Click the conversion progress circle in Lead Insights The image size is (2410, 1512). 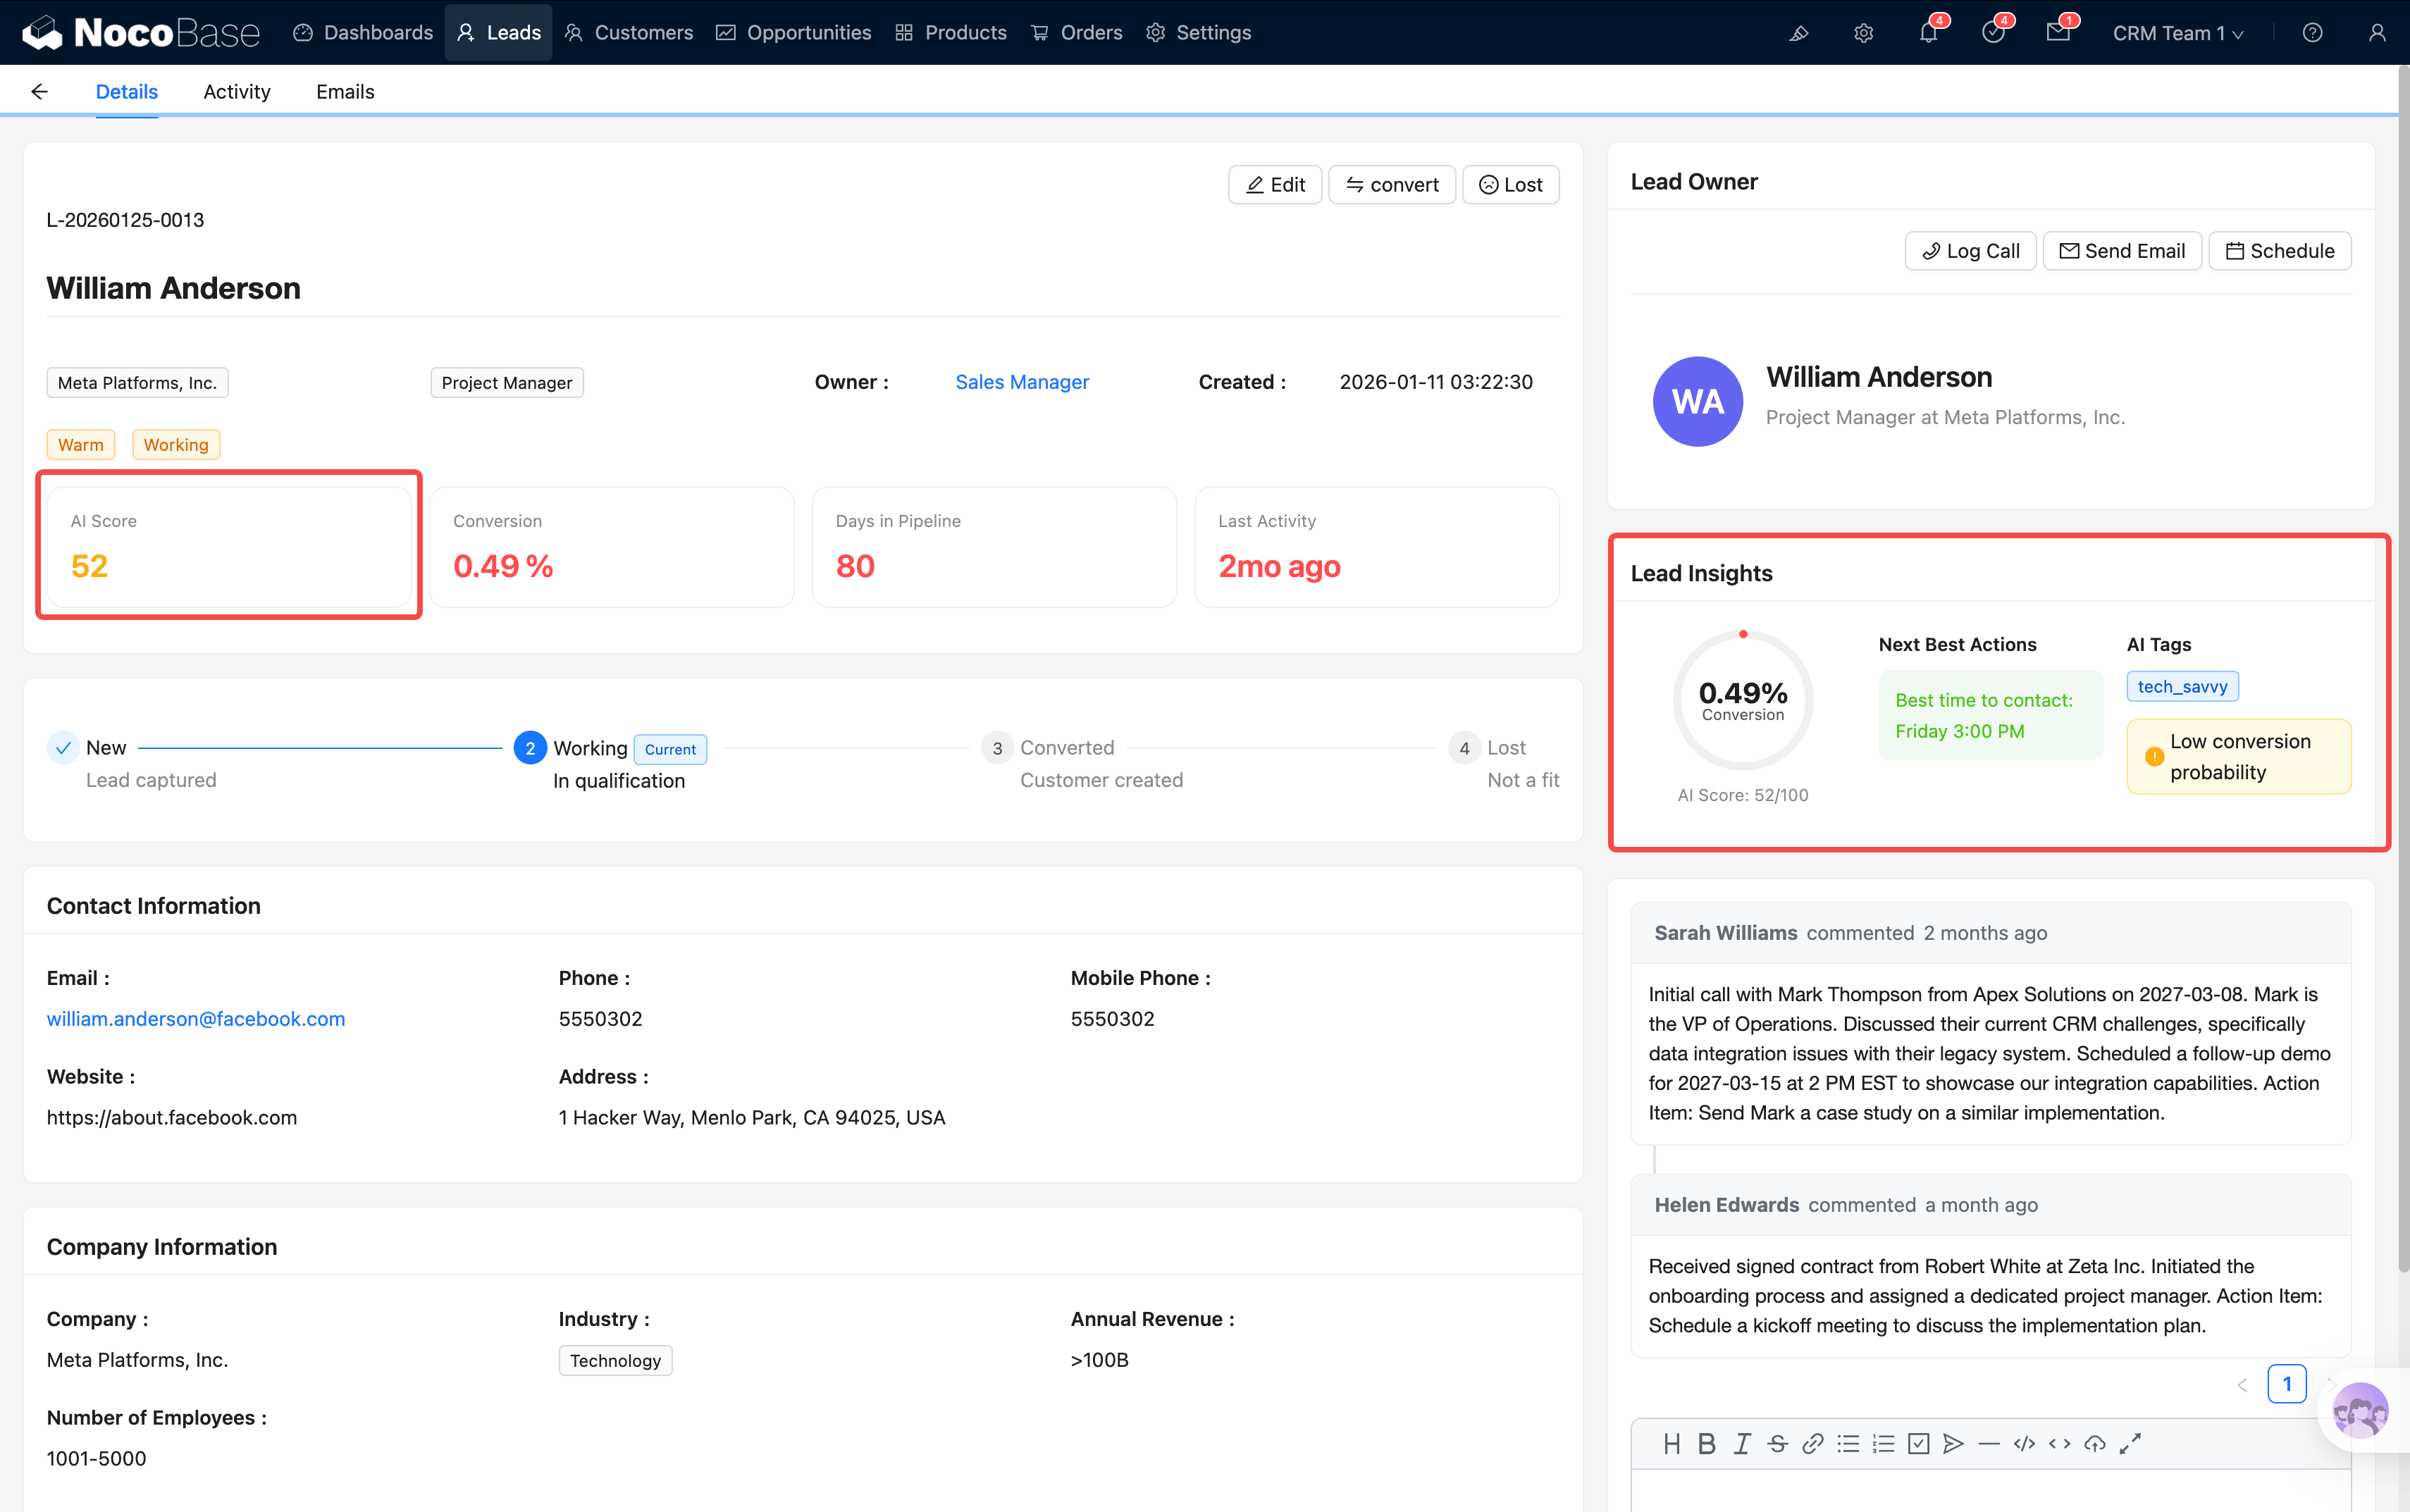click(1742, 700)
